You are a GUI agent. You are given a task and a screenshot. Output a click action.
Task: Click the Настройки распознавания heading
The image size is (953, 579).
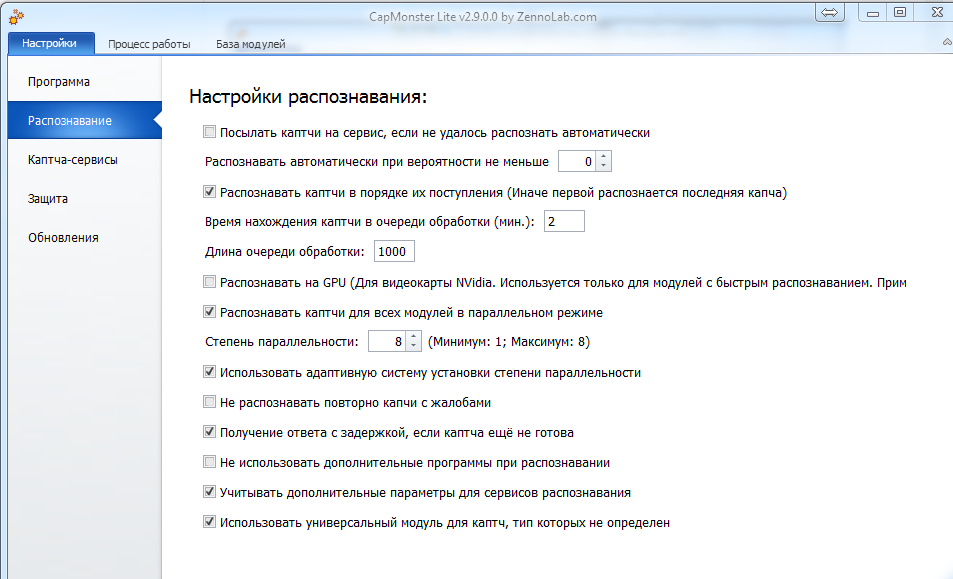click(308, 97)
